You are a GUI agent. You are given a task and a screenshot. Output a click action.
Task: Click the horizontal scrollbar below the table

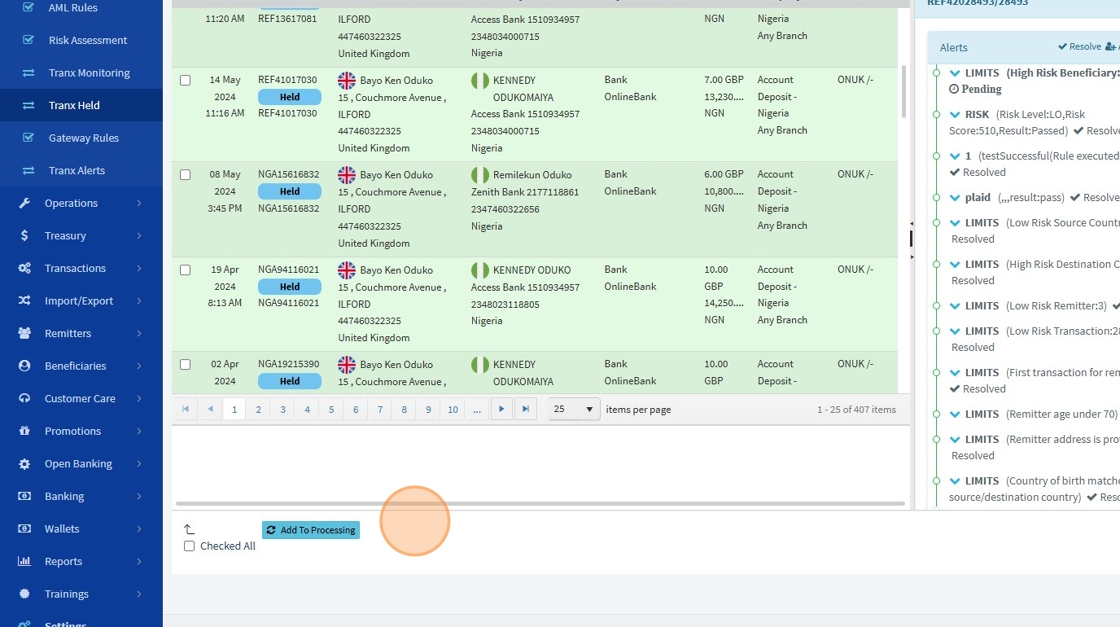pos(540,503)
